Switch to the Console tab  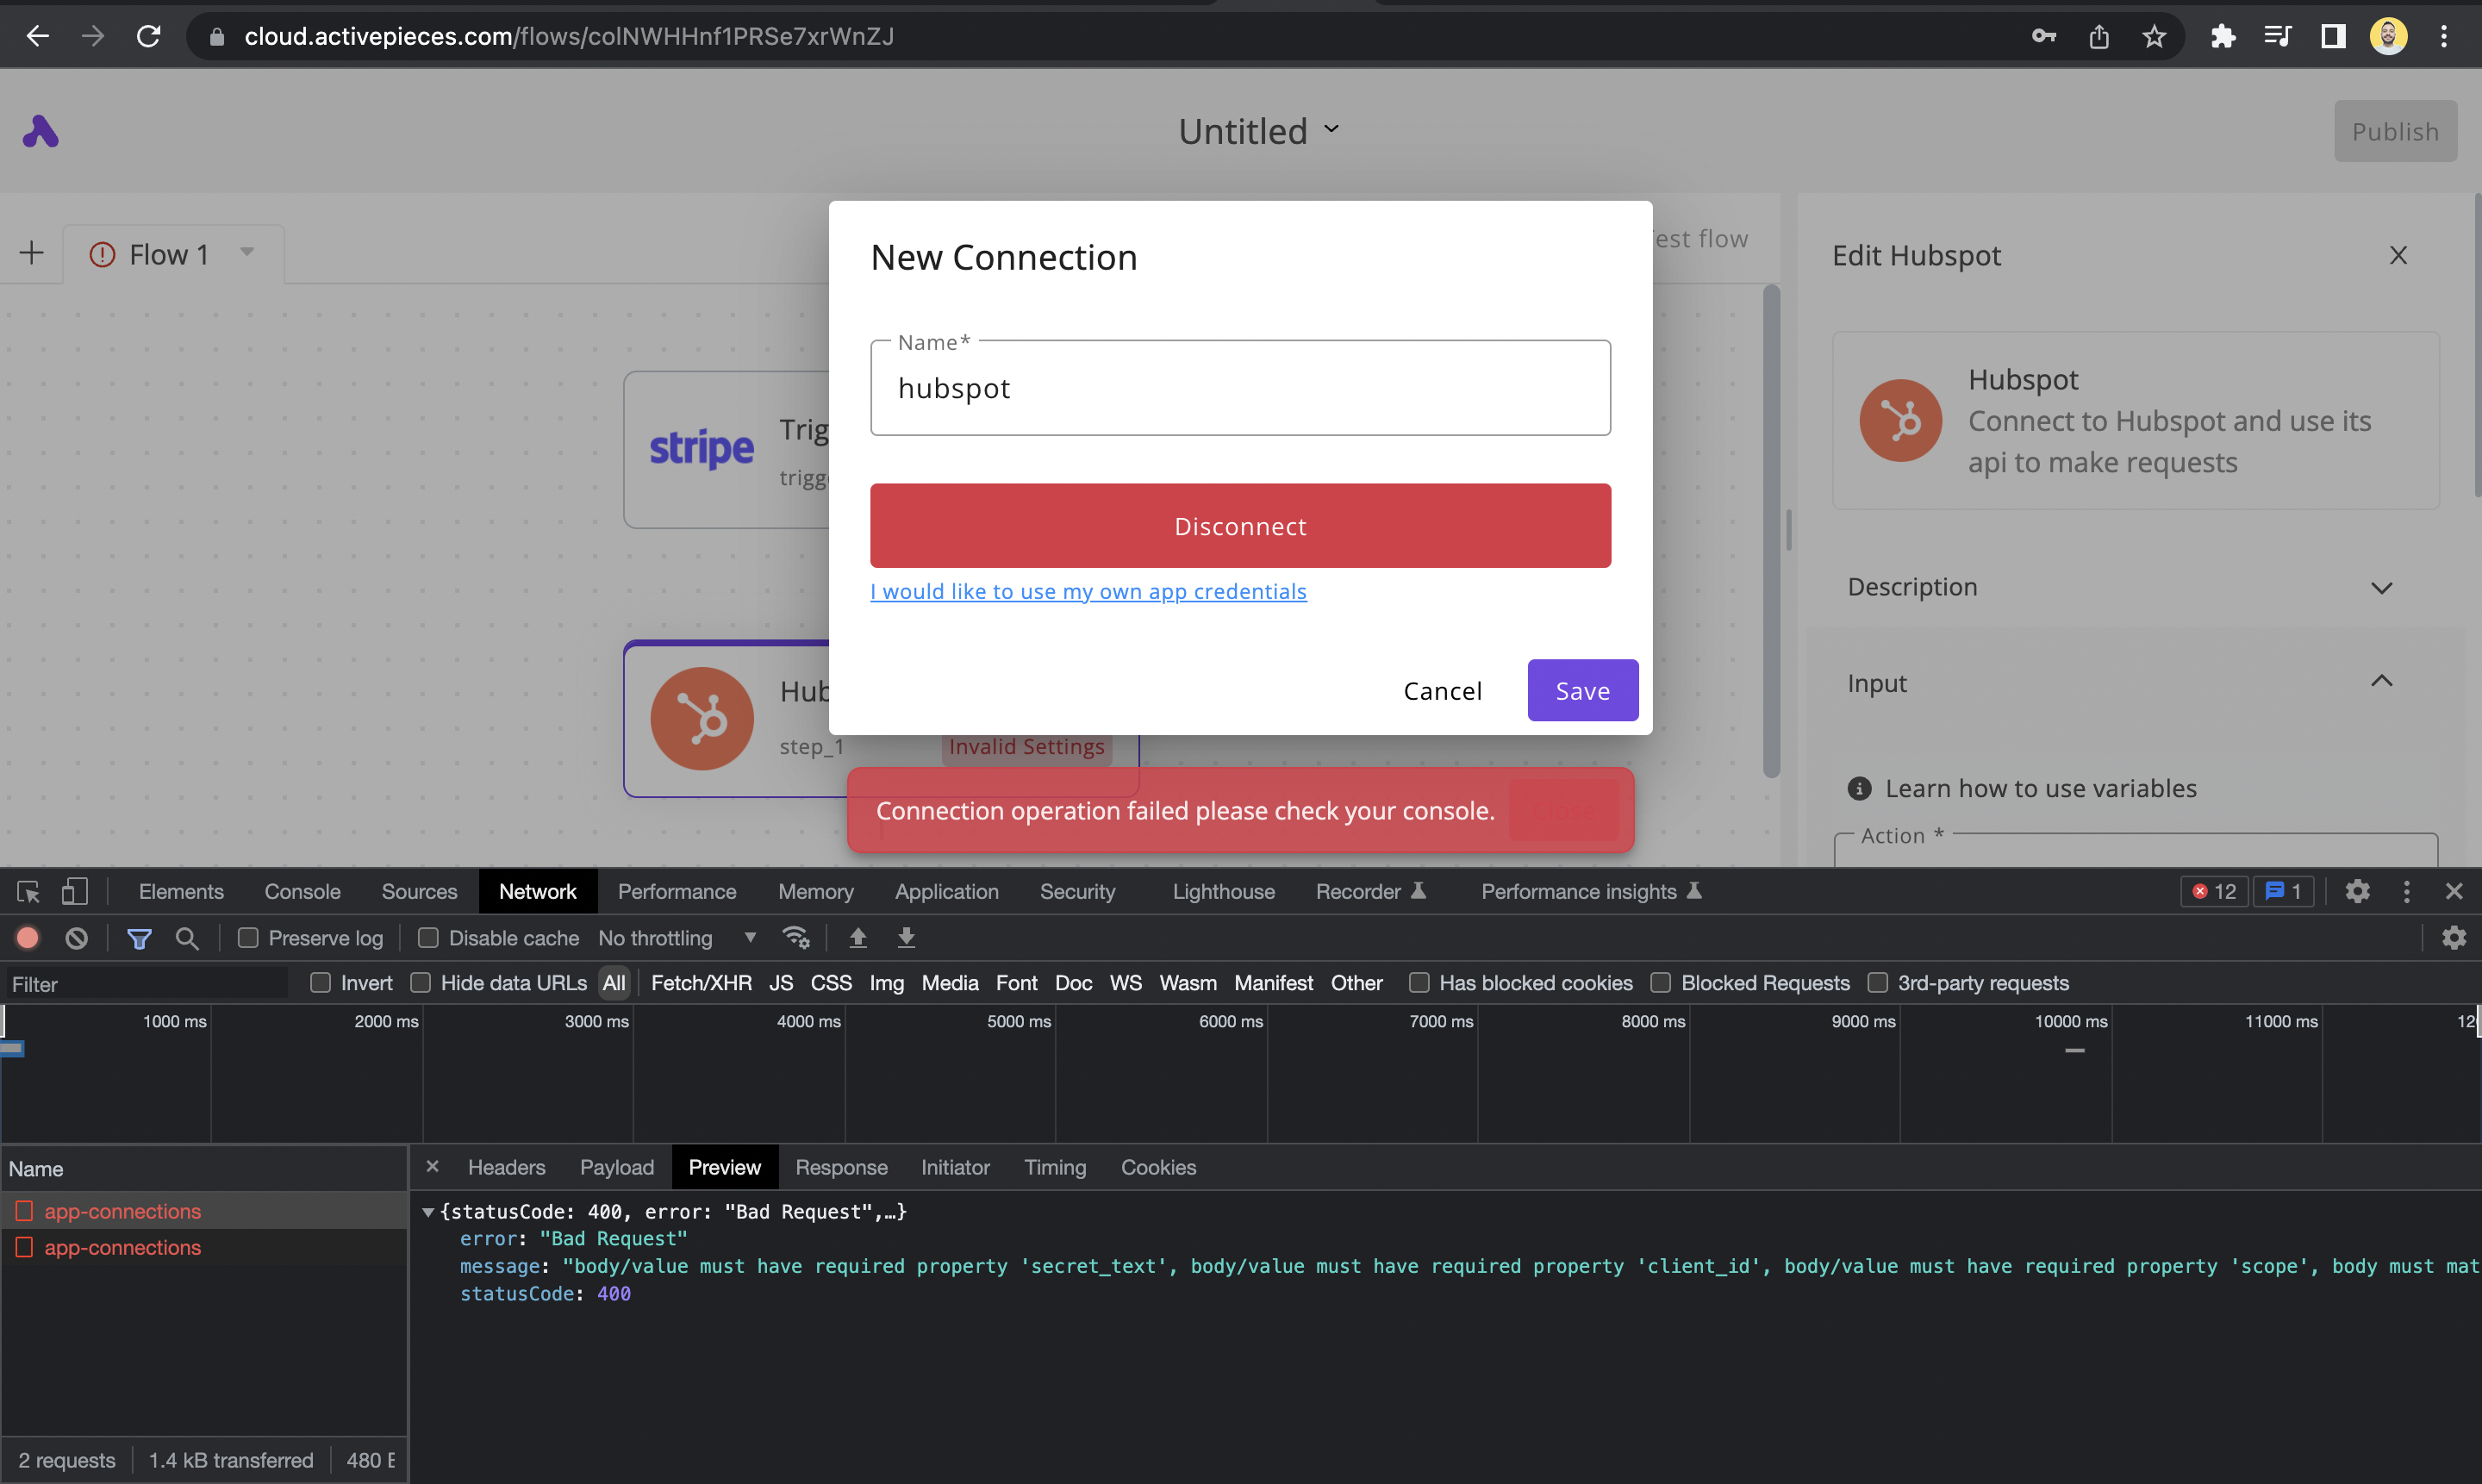coord(302,891)
